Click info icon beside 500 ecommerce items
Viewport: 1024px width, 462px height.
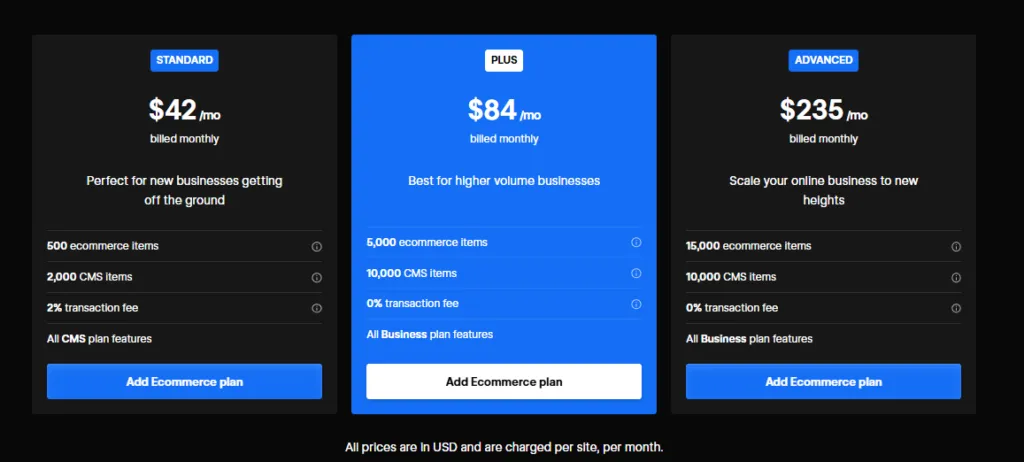(316, 246)
